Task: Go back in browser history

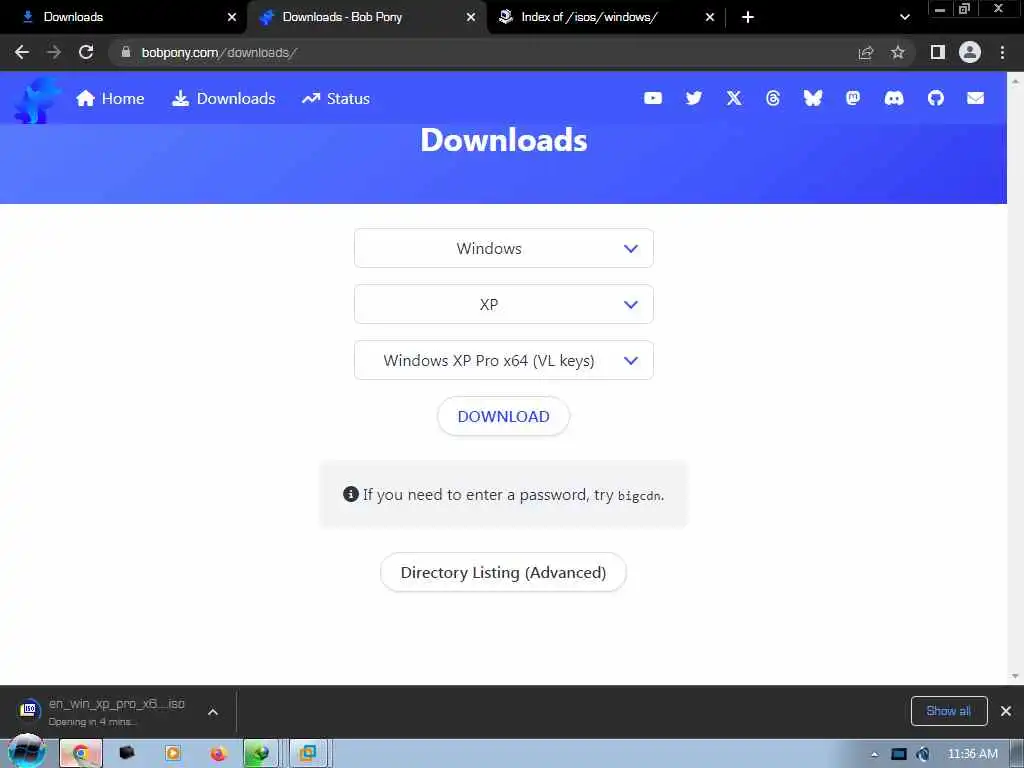Action: tap(22, 52)
